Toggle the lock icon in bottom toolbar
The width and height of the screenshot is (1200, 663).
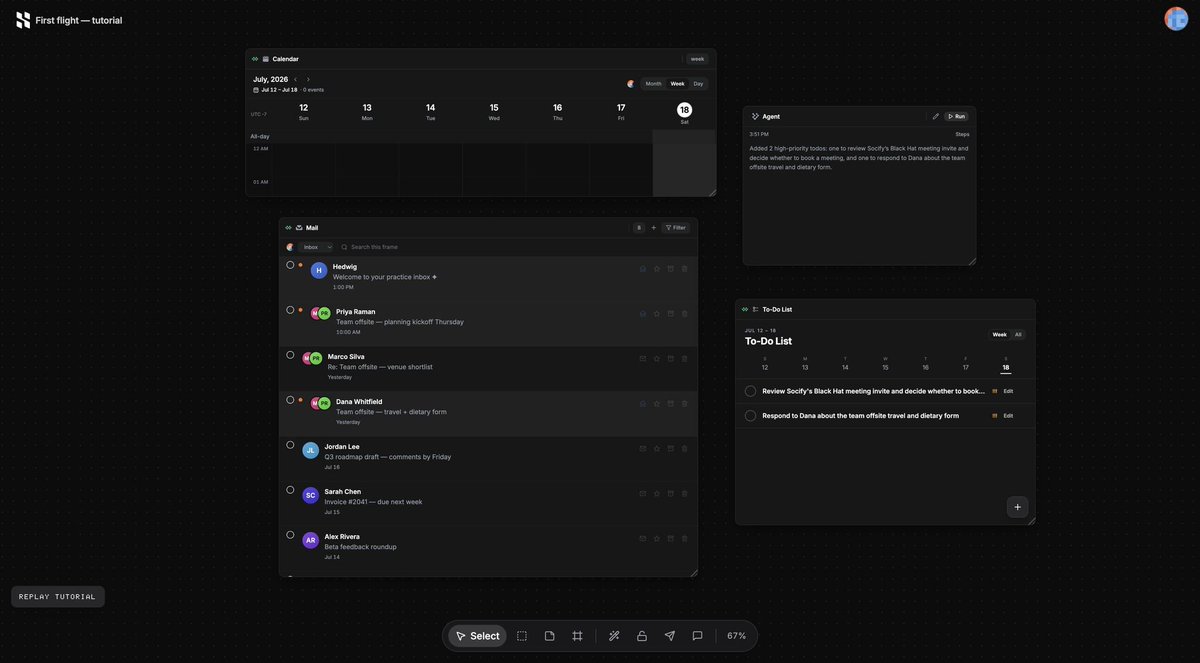point(642,636)
